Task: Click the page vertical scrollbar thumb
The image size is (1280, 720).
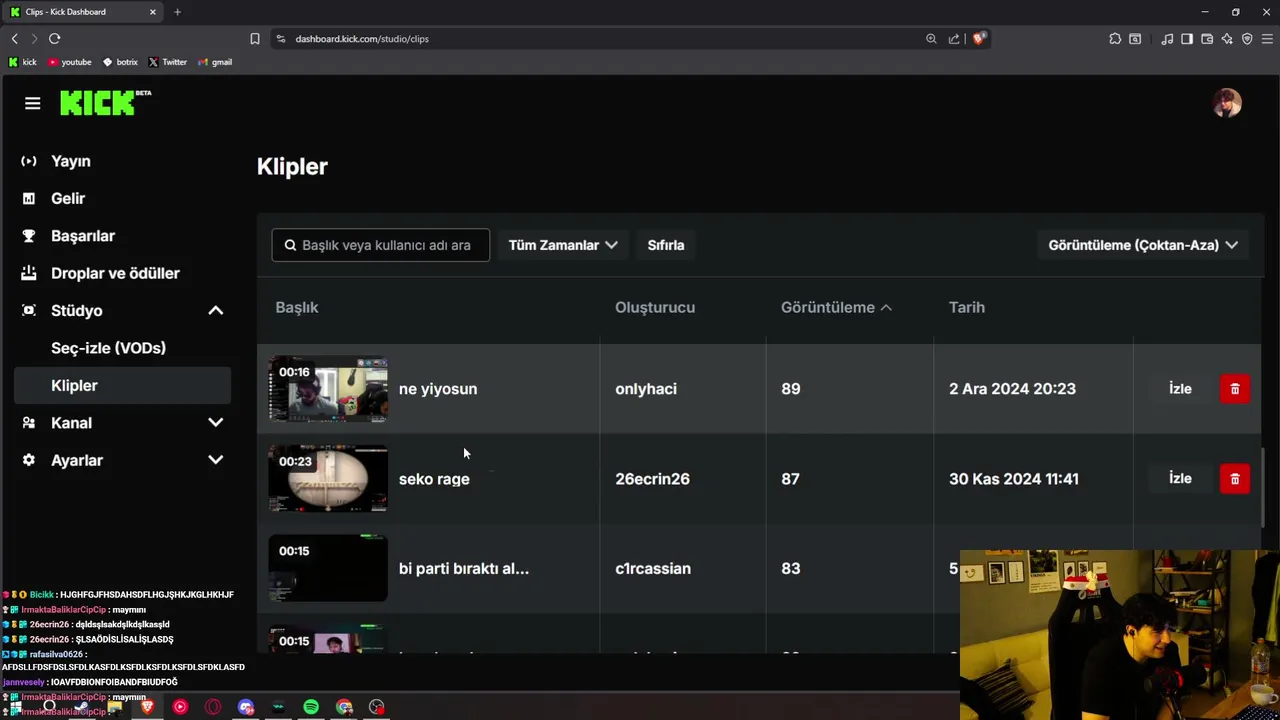Action: [1265, 486]
